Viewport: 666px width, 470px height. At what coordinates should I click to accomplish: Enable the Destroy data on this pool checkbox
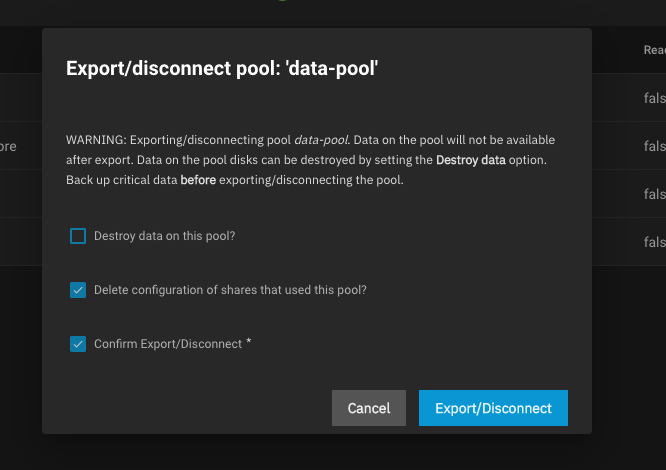click(x=78, y=237)
